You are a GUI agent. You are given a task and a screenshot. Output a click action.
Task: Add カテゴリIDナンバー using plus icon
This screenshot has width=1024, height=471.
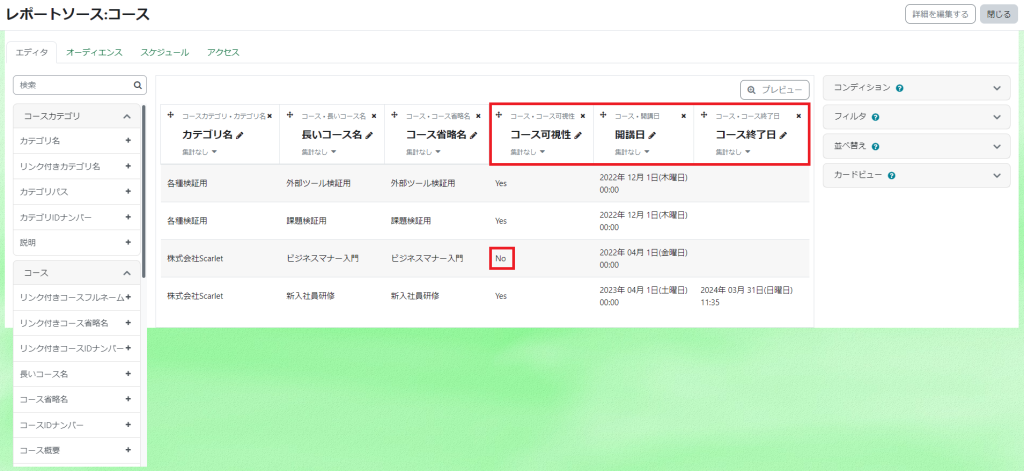tap(128, 217)
